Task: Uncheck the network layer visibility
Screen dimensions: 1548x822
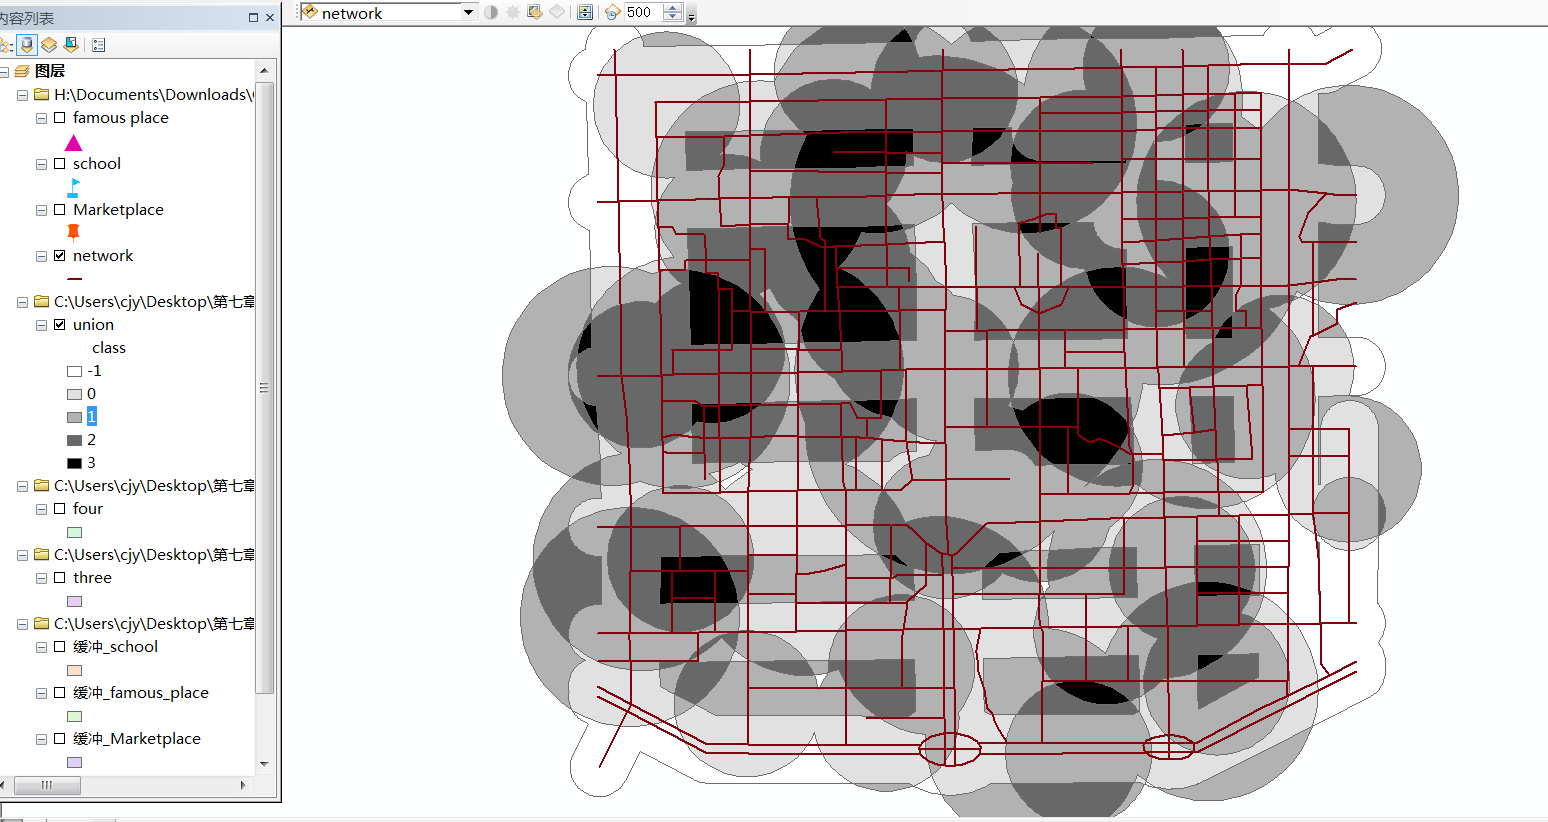Action: coord(60,256)
